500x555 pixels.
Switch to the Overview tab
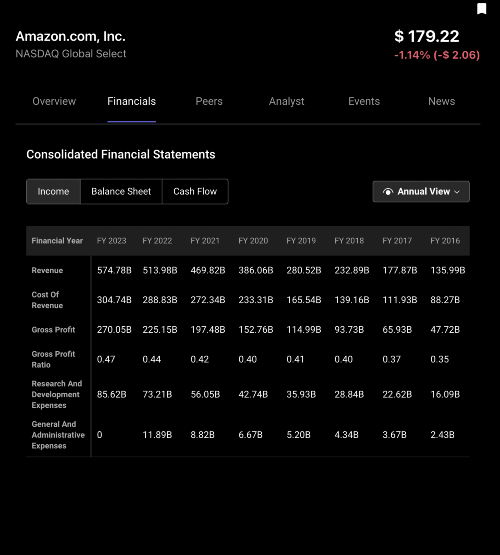pyautogui.click(x=54, y=102)
